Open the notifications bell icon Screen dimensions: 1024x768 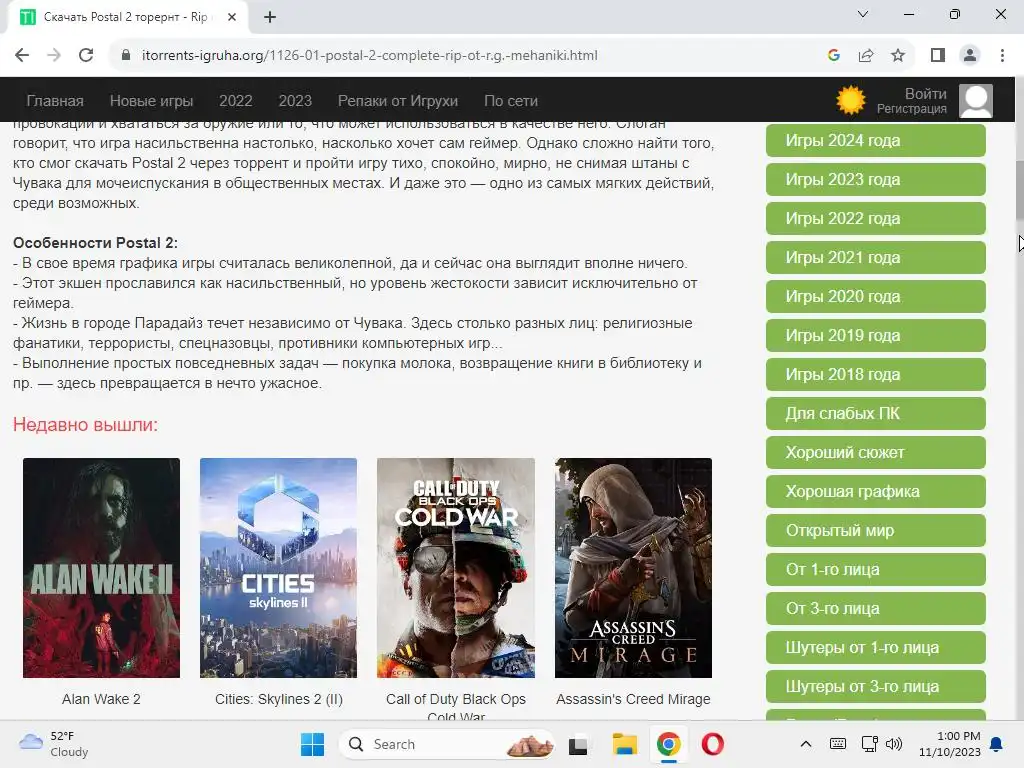point(997,744)
